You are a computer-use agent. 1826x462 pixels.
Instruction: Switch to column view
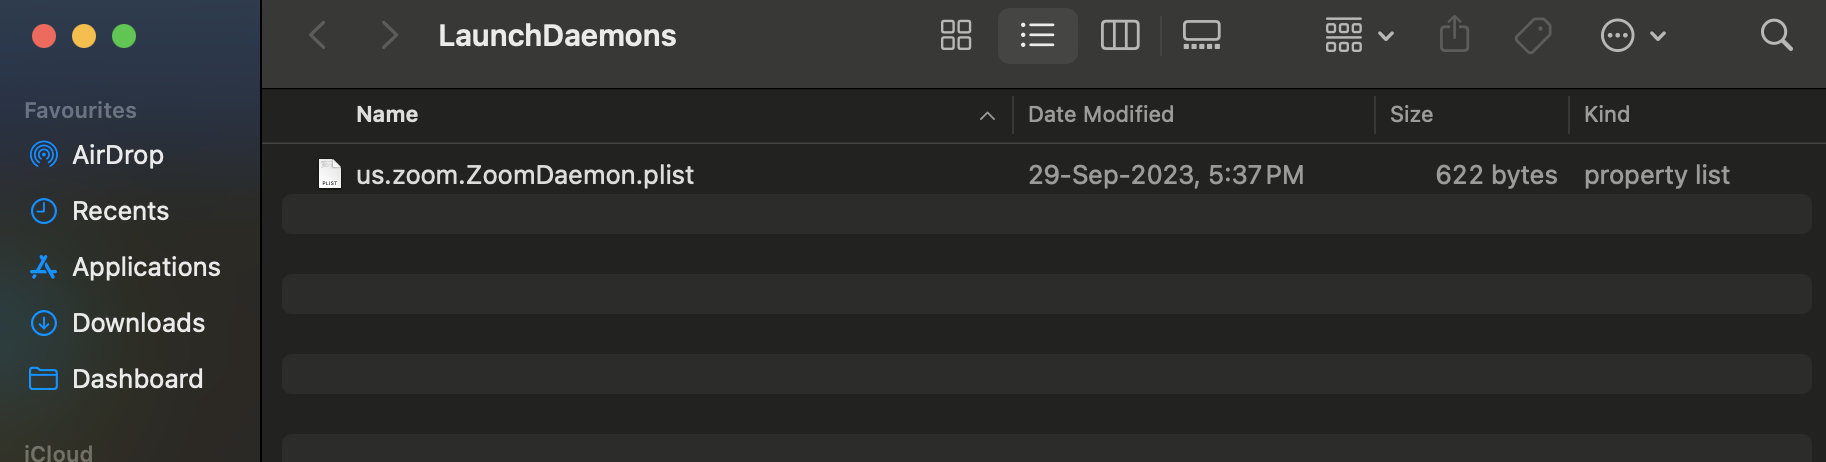coord(1120,36)
